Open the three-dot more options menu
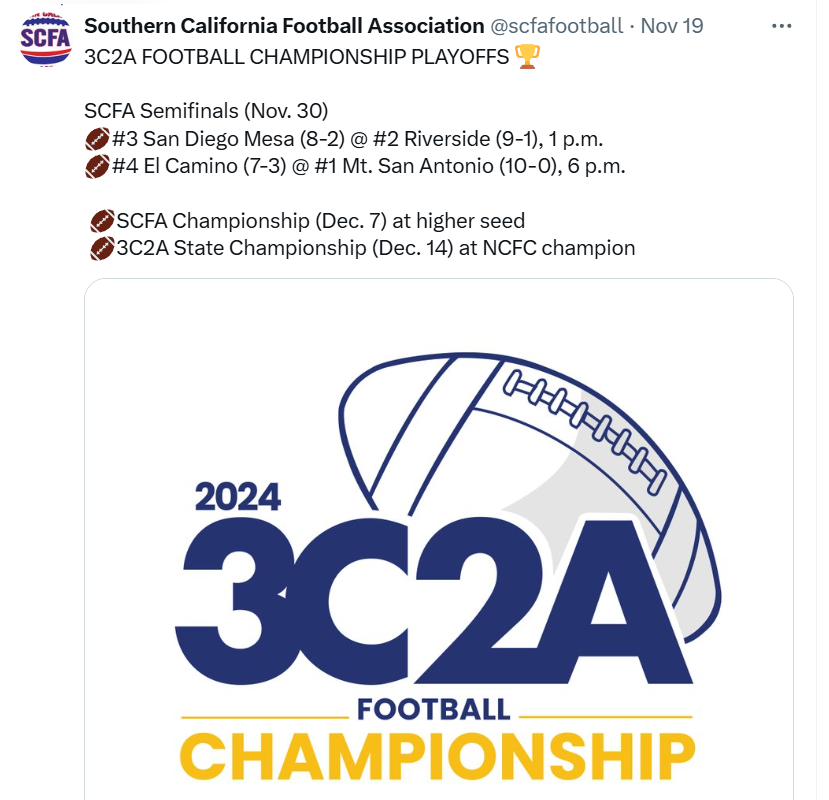This screenshot has width=829, height=800. pos(781,26)
